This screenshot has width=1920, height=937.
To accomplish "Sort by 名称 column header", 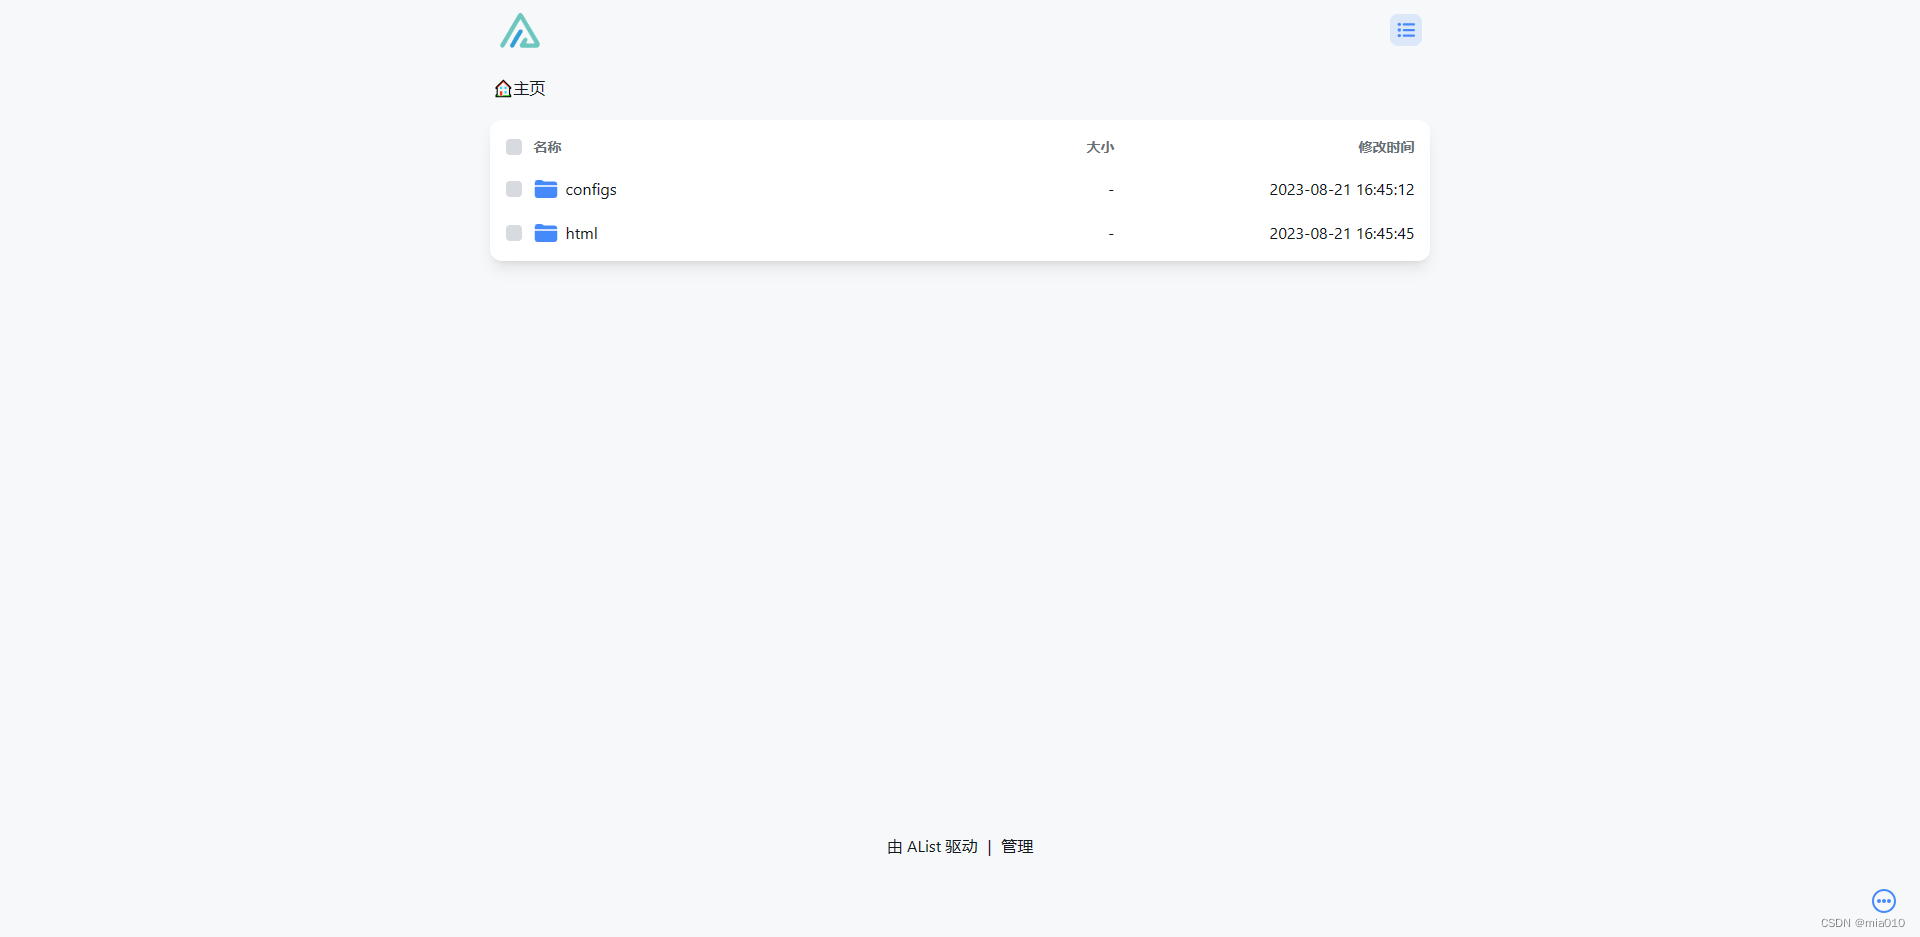I will pos(547,147).
